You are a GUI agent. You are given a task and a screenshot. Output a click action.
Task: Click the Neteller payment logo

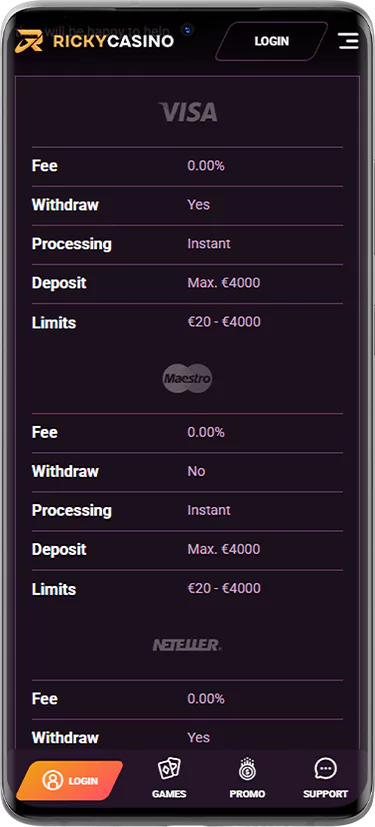coord(187,645)
